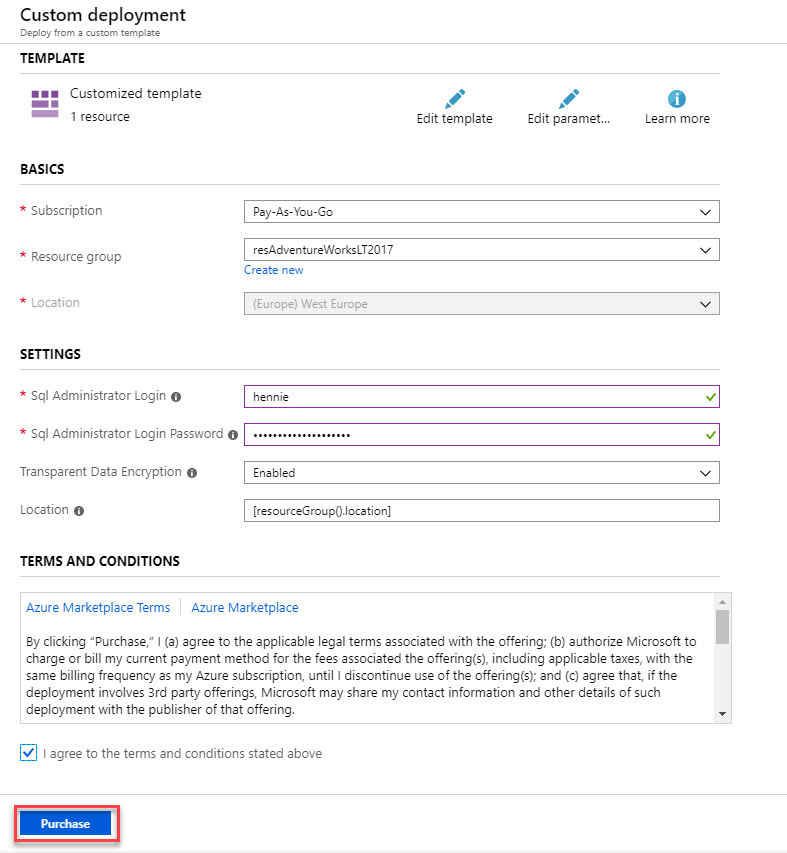Uncheck the terms and conditions agreement checkbox
787x853 pixels.
(x=28, y=752)
